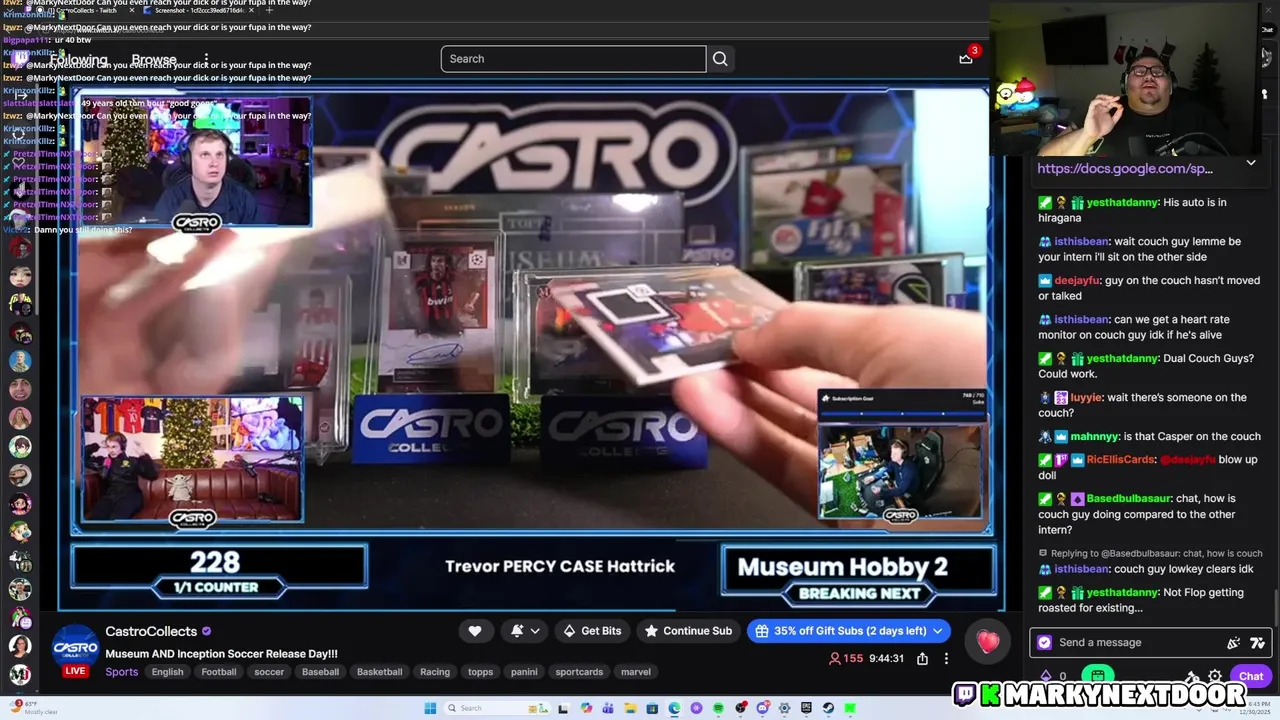
Task: Focus the Twitch search field
Action: [x=573, y=59]
